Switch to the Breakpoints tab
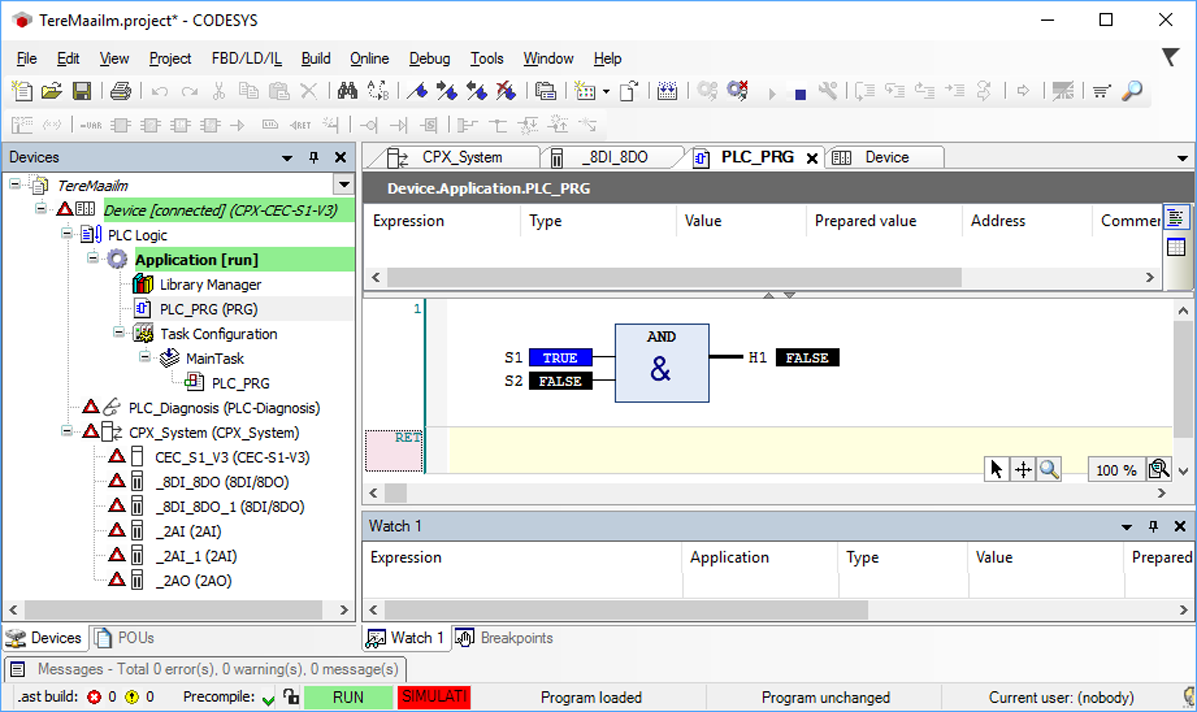Screen dimensions: 1197x712 pyautogui.click(x=506, y=638)
